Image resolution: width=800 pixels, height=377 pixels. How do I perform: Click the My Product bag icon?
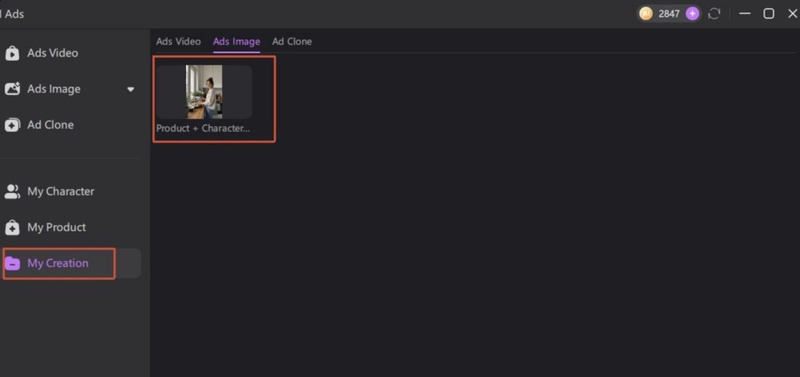coord(12,227)
